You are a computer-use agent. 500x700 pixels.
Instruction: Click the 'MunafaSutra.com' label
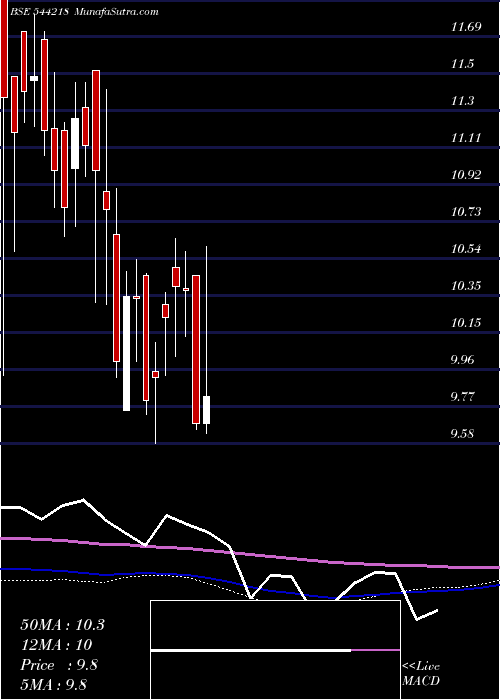[117, 12]
